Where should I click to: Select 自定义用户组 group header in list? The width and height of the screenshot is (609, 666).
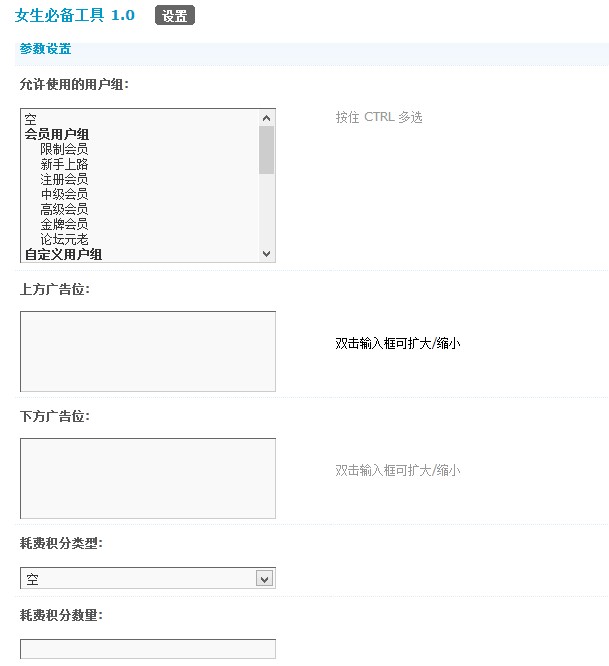pyautogui.click(x=63, y=254)
